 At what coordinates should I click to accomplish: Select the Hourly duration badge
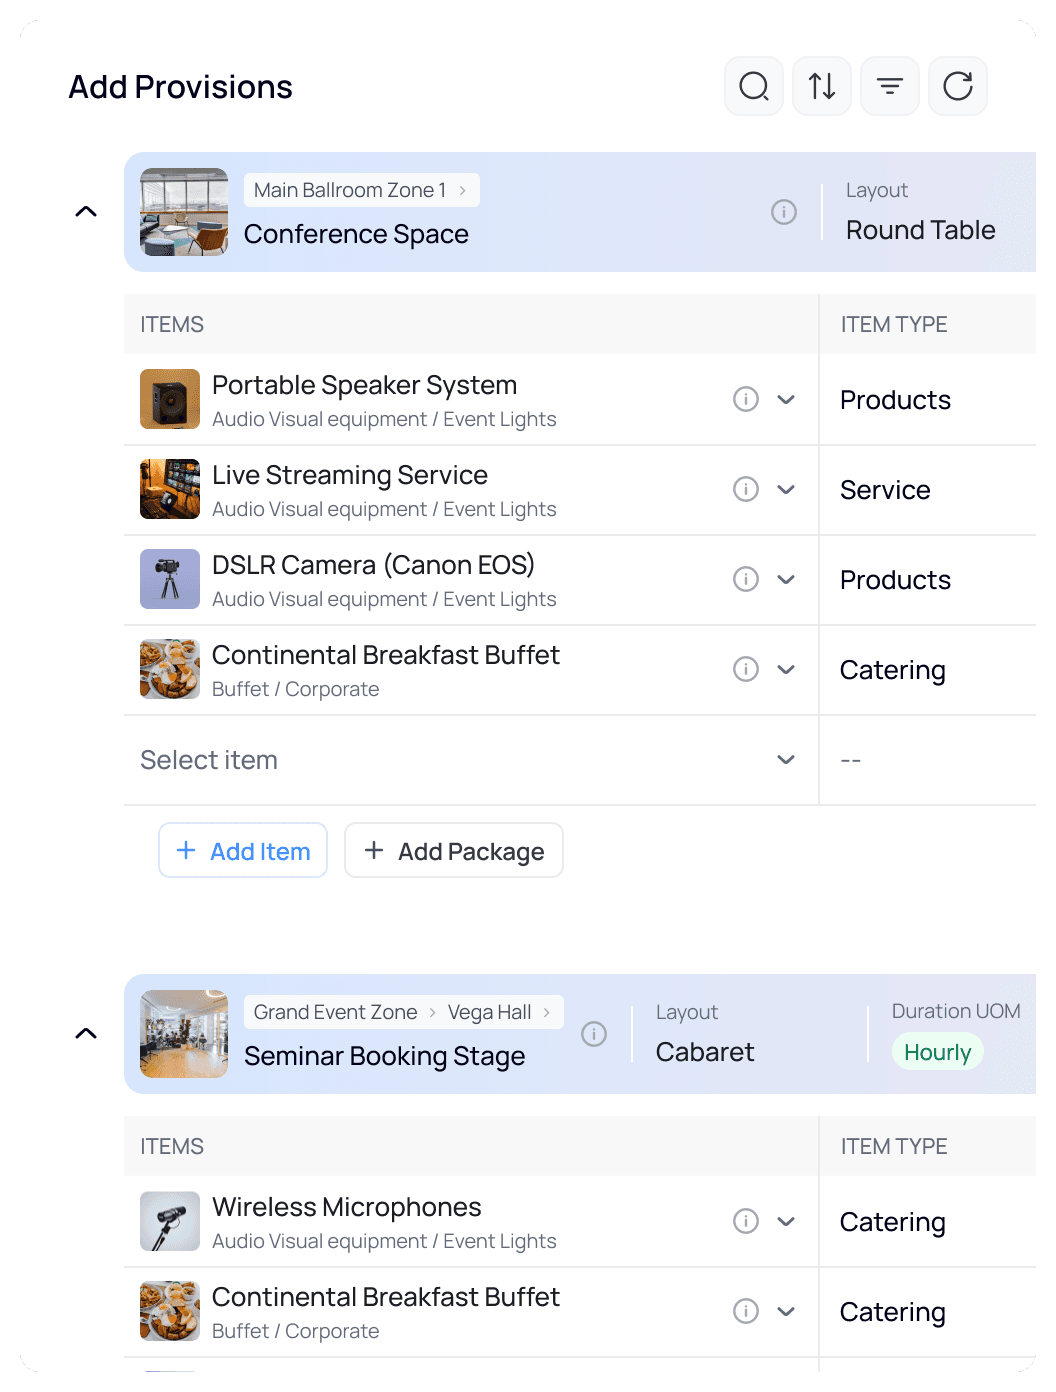click(x=937, y=1051)
